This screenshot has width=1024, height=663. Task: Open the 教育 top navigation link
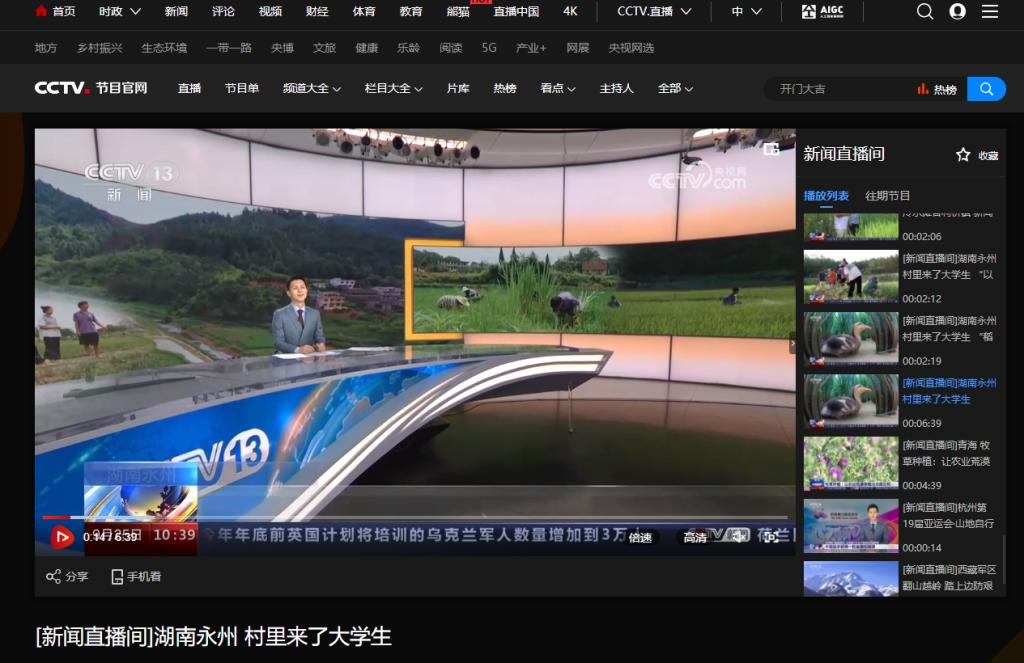coord(411,11)
